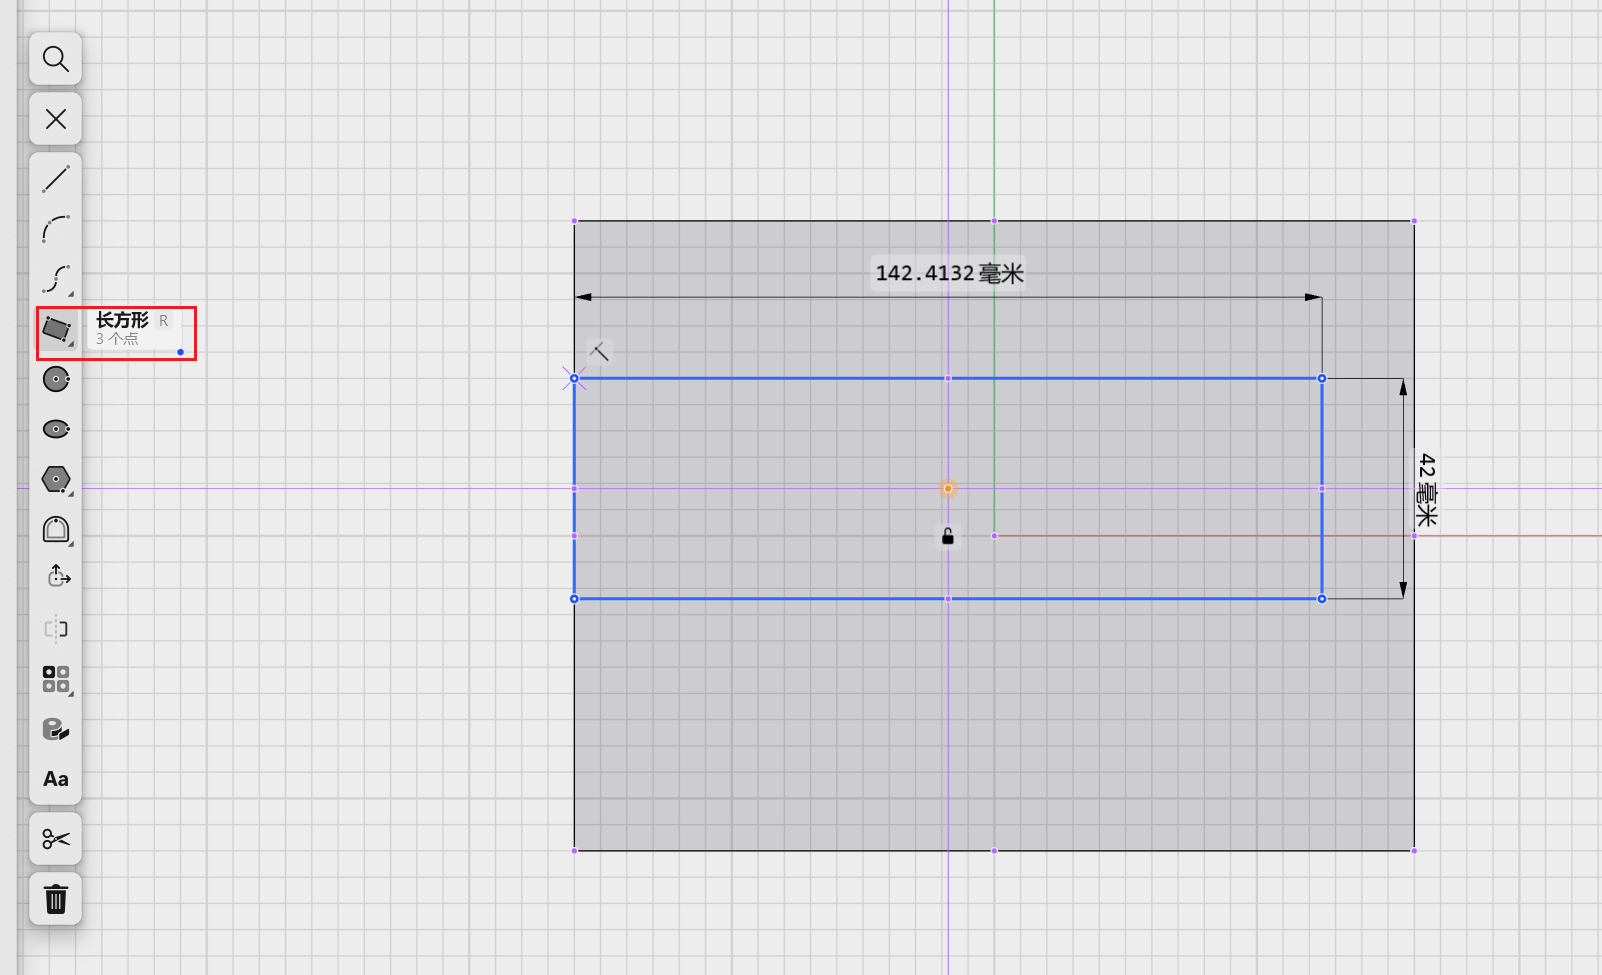Select the Aa Text tool
The width and height of the screenshot is (1602, 975).
tap(56, 779)
